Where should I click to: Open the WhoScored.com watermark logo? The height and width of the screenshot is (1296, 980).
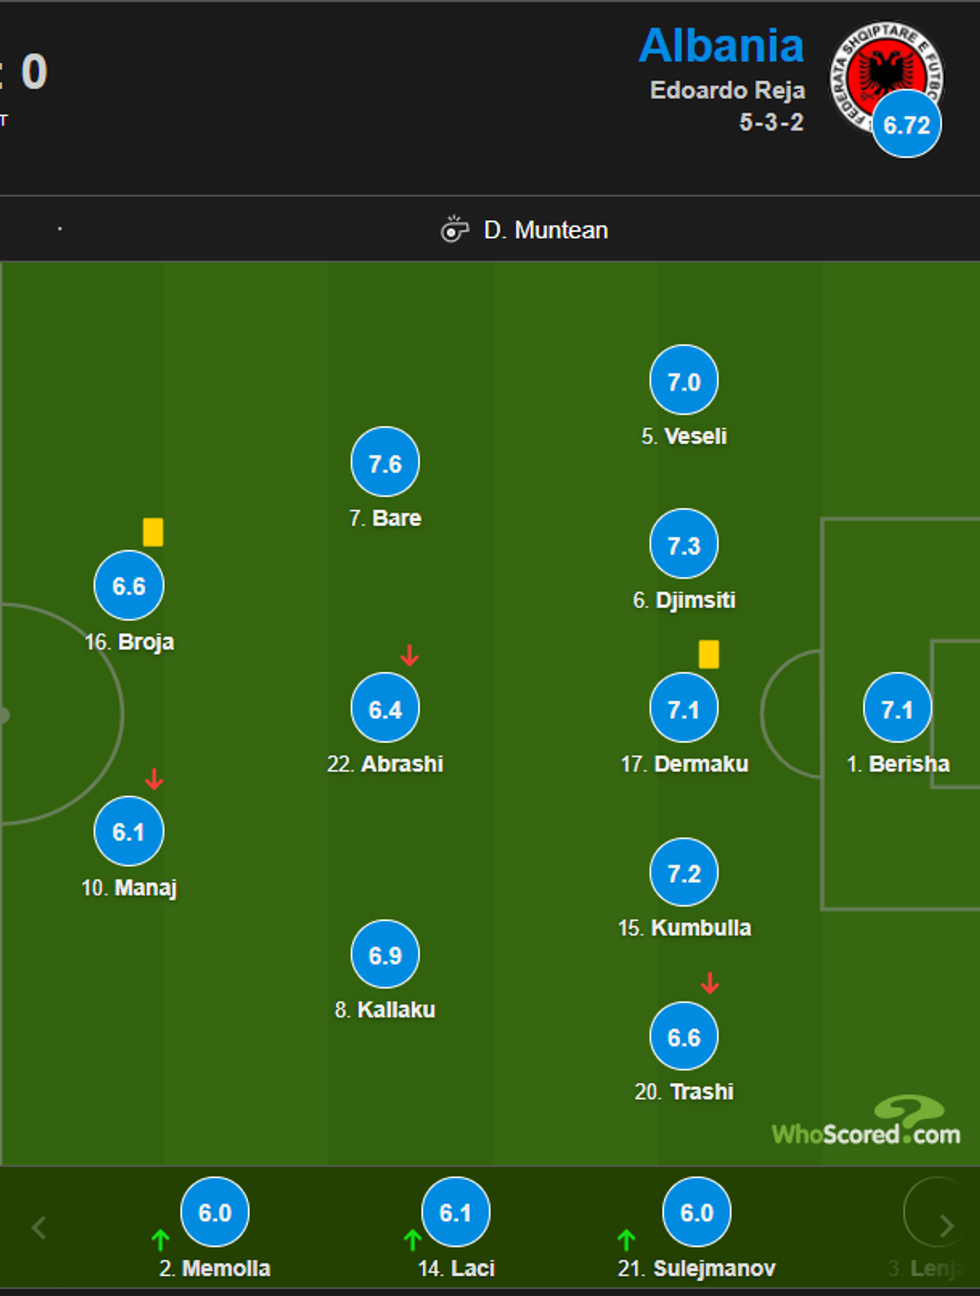click(x=866, y=1122)
